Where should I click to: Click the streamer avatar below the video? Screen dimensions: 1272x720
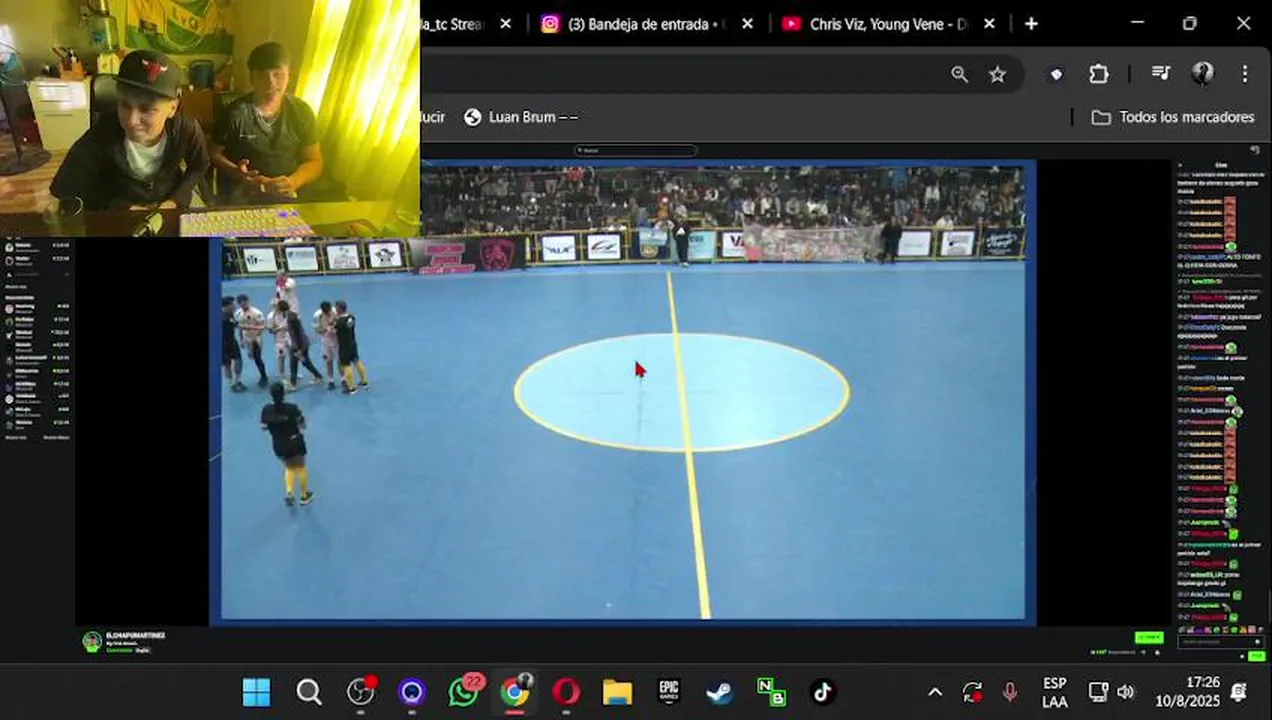tap(92, 642)
